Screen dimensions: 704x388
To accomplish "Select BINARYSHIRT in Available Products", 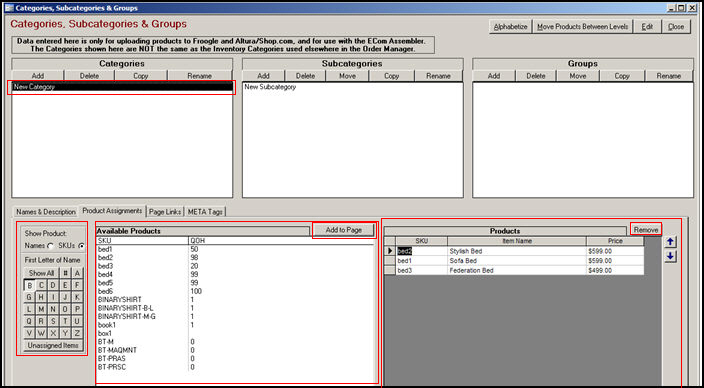I will click(x=119, y=300).
